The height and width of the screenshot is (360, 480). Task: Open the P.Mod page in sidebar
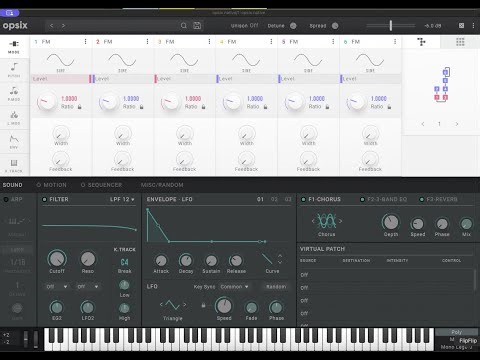[14, 94]
